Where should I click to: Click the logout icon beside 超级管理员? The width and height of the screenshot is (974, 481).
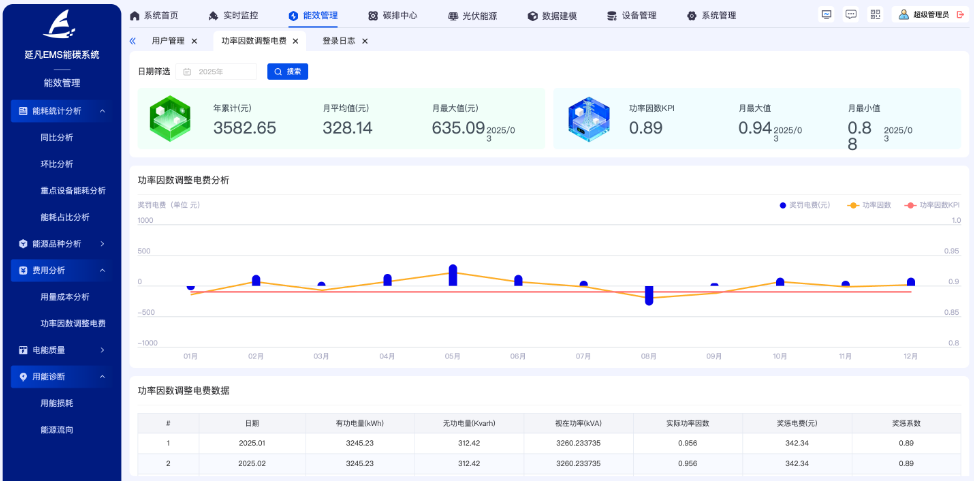coord(961,15)
